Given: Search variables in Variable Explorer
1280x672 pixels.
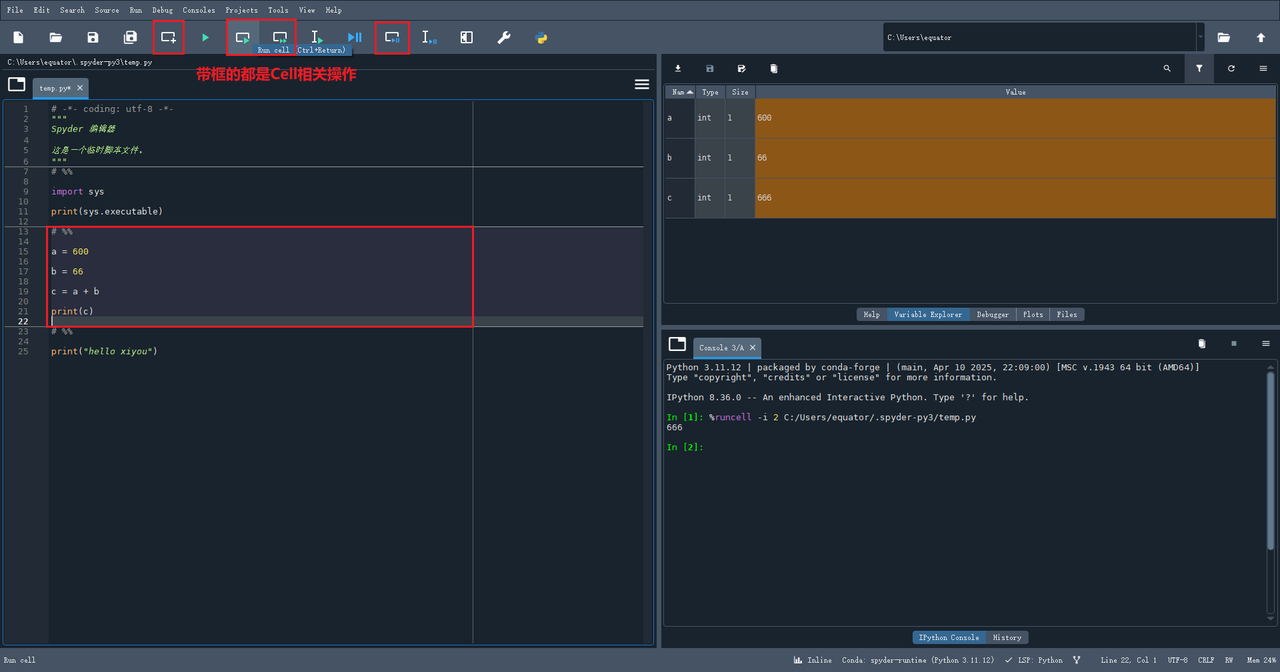Looking at the screenshot, I should [x=1167, y=69].
